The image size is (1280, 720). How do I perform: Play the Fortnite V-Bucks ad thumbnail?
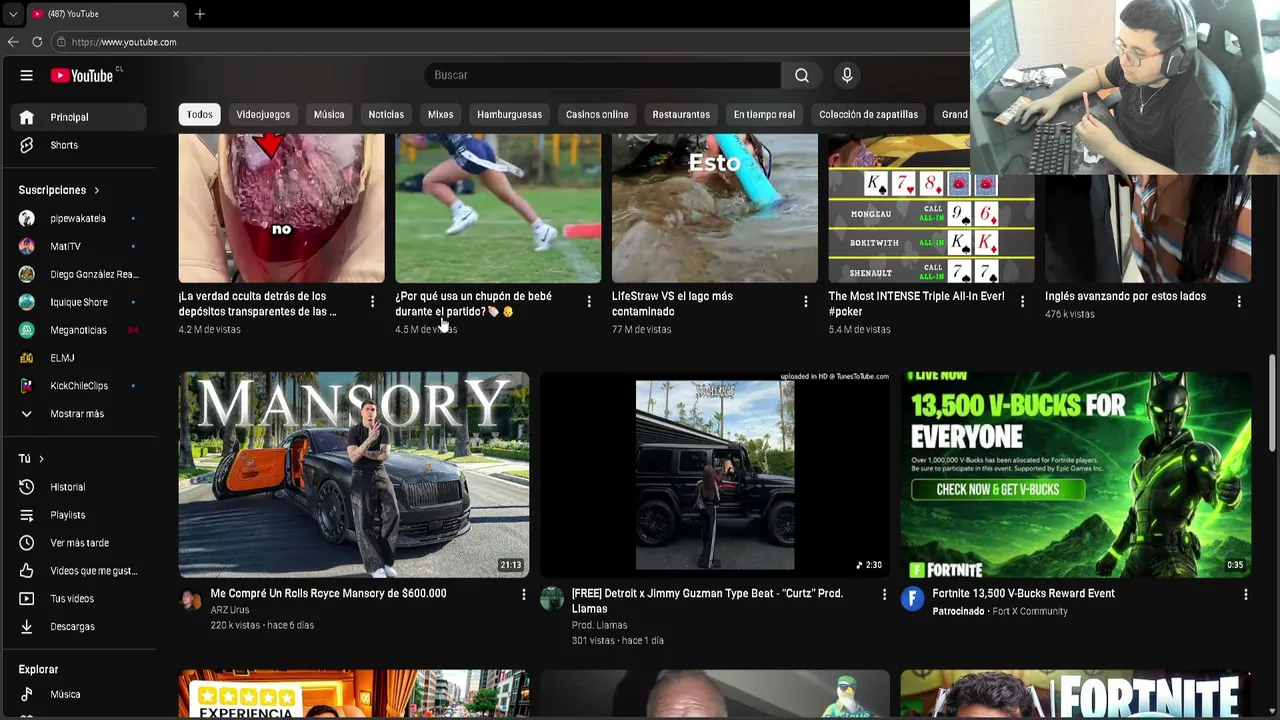[1076, 475]
